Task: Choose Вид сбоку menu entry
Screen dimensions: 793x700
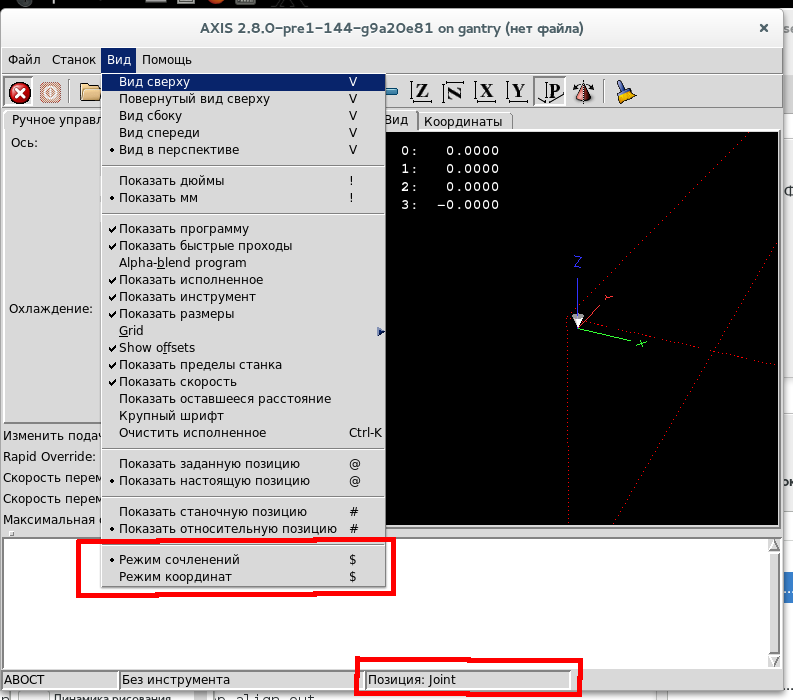Action: pos(243,116)
